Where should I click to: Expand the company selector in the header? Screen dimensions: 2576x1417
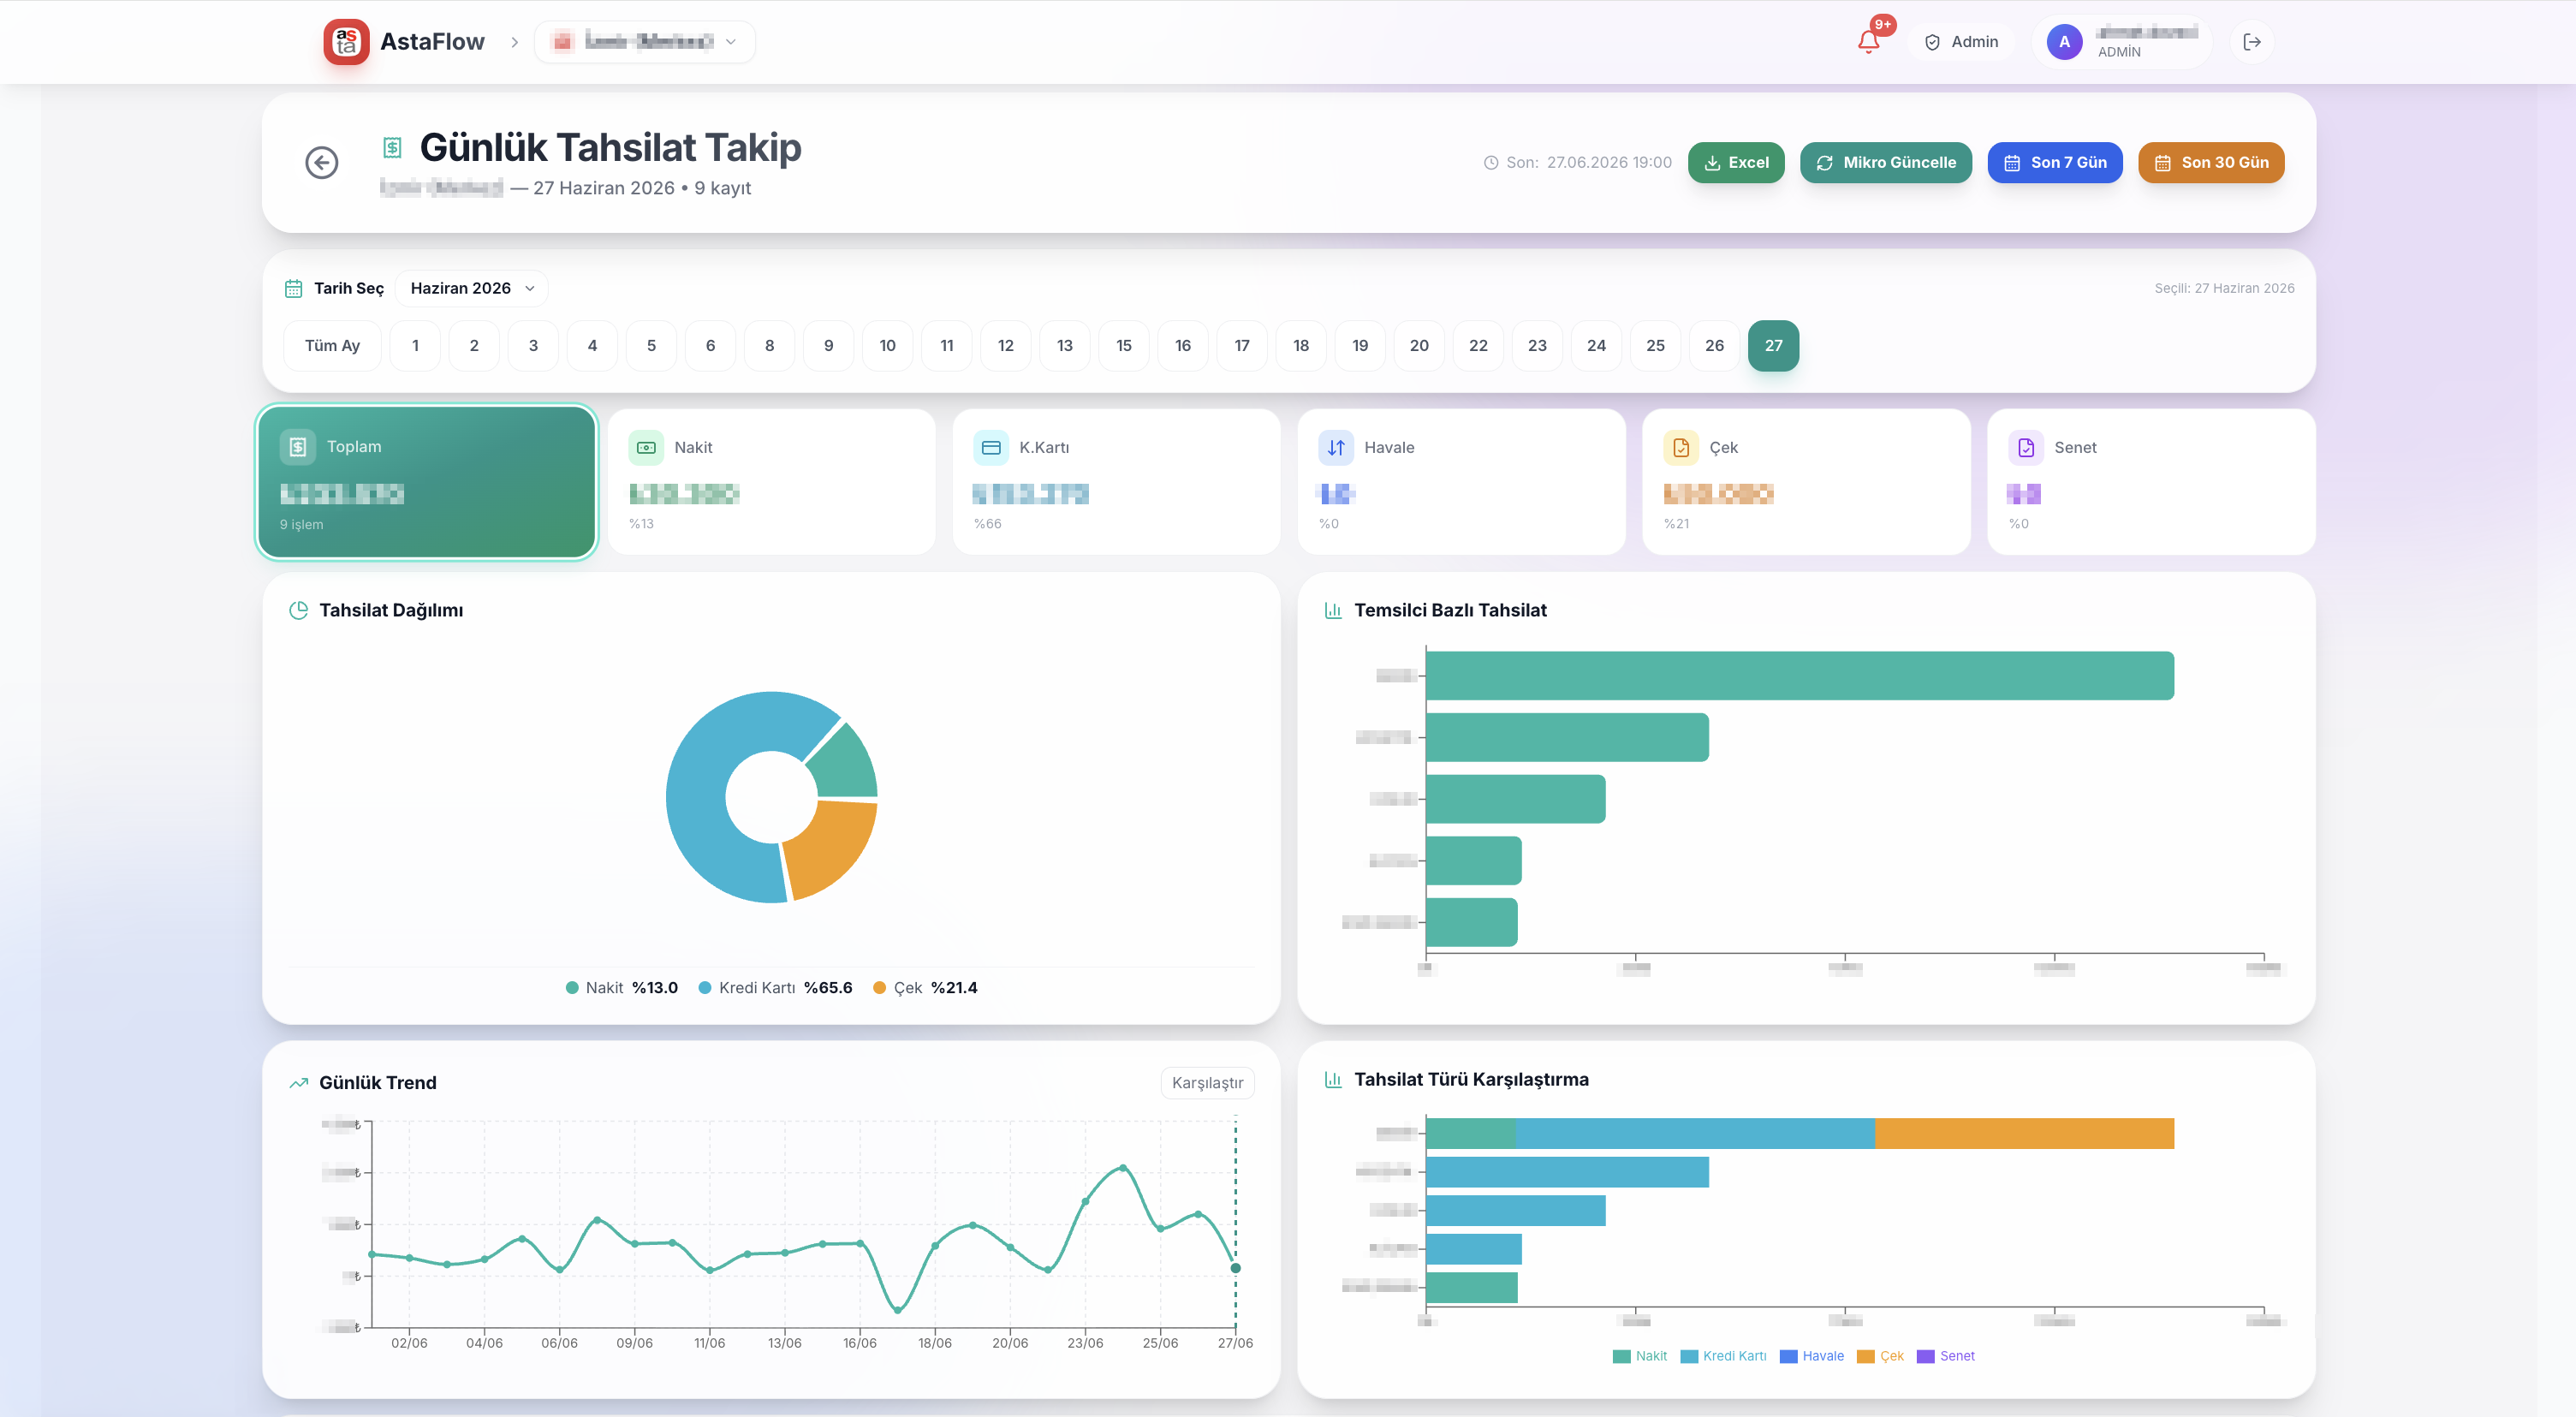[645, 42]
